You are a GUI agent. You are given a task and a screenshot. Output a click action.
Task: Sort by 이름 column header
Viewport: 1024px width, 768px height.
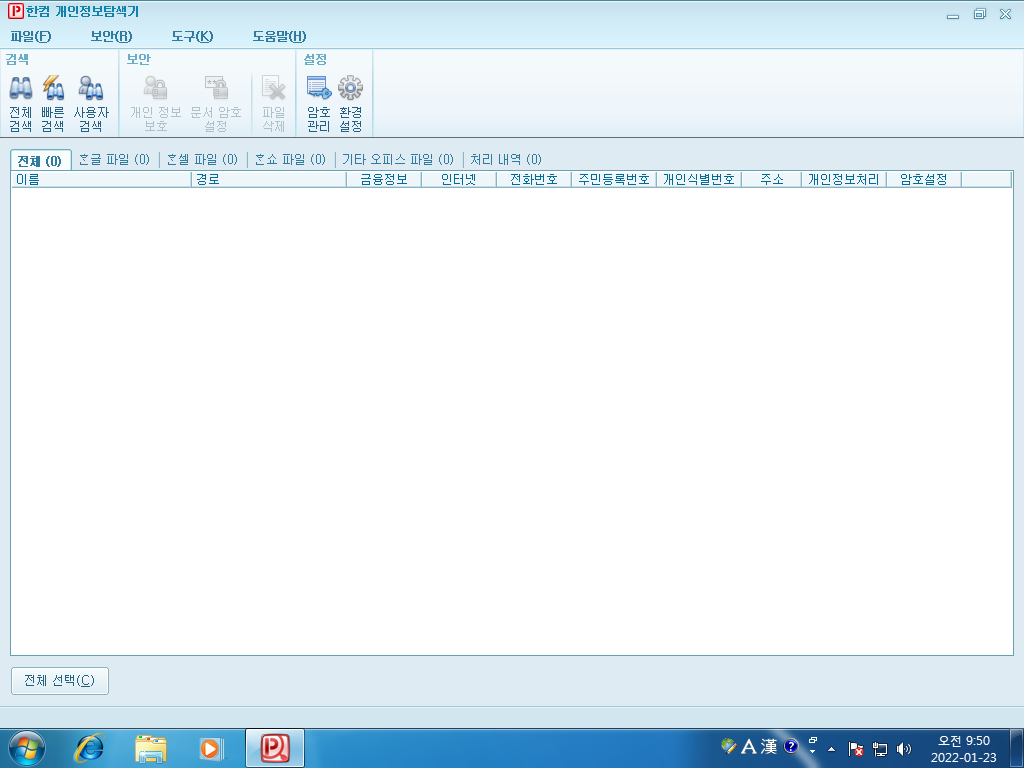101,179
